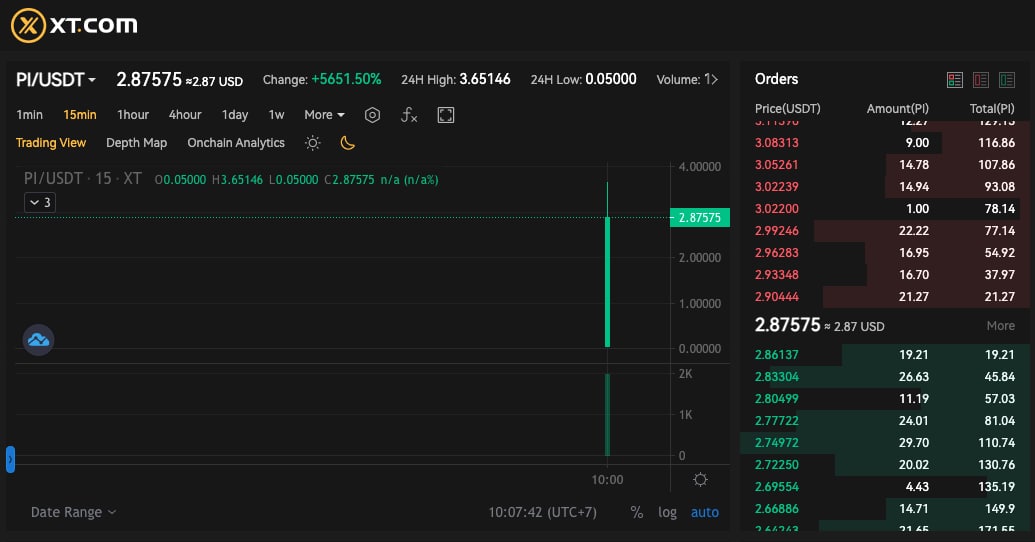
Task: Click the PI/USDT · 15 · XT chart title
Action: (83, 179)
